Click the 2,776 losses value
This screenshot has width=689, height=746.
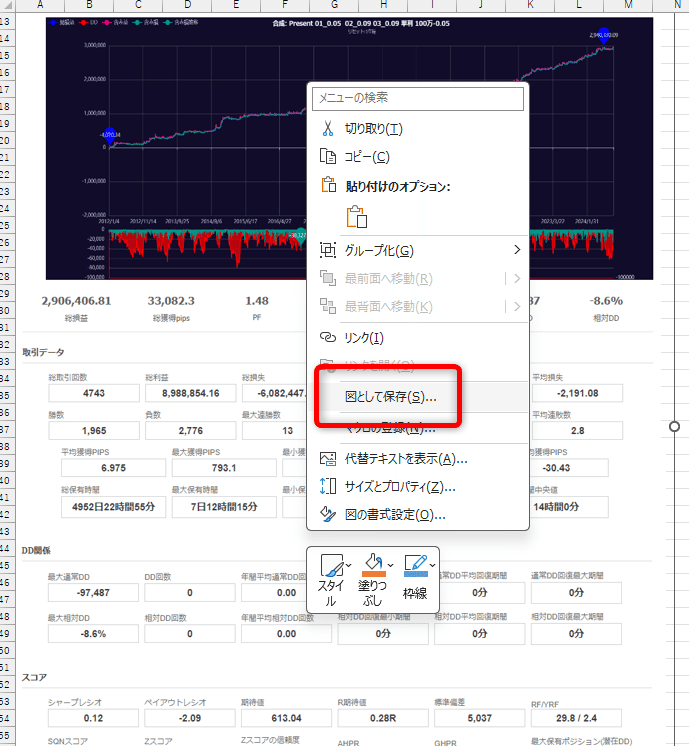point(191,431)
